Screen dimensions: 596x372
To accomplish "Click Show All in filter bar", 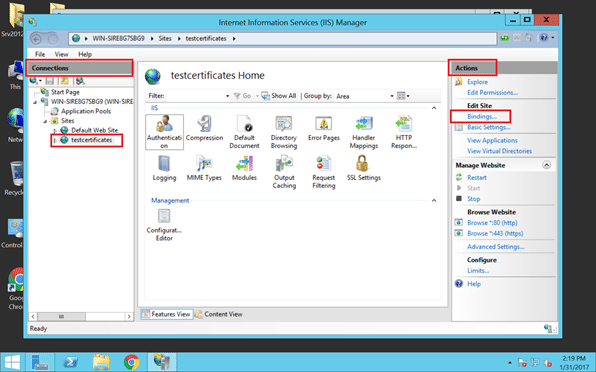I will pyautogui.click(x=279, y=96).
